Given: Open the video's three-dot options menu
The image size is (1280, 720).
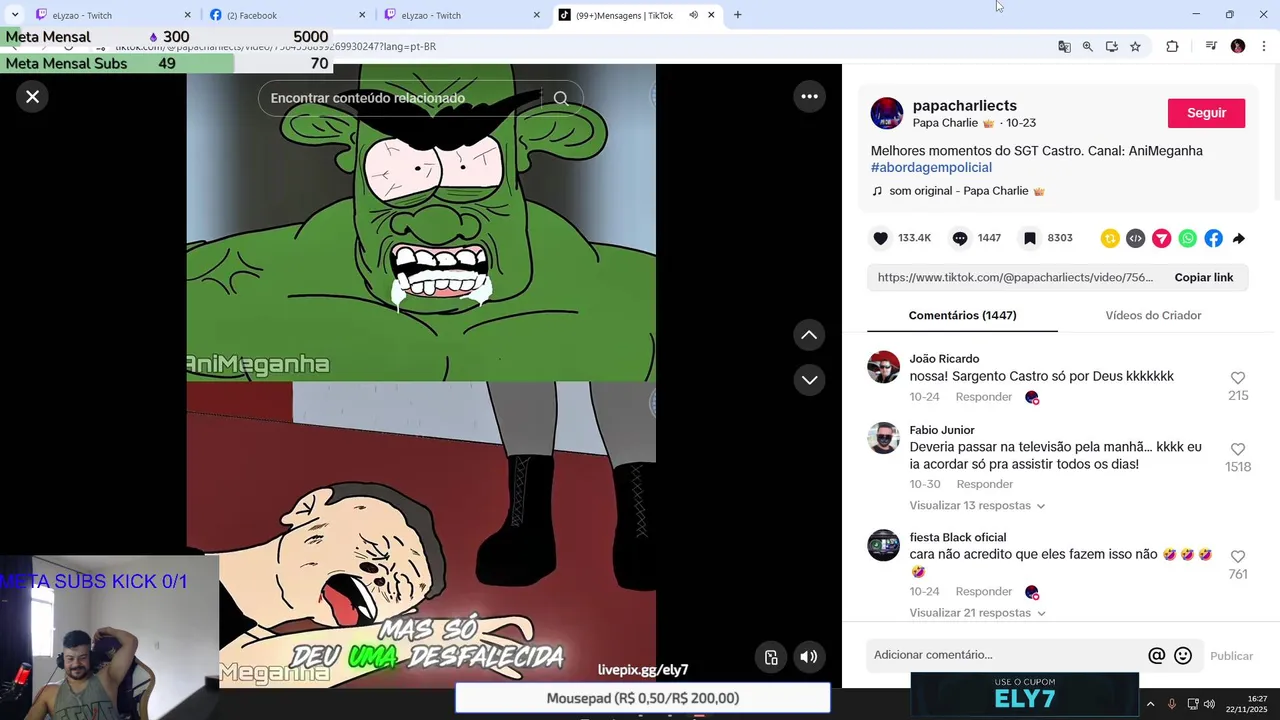Looking at the screenshot, I should (809, 96).
